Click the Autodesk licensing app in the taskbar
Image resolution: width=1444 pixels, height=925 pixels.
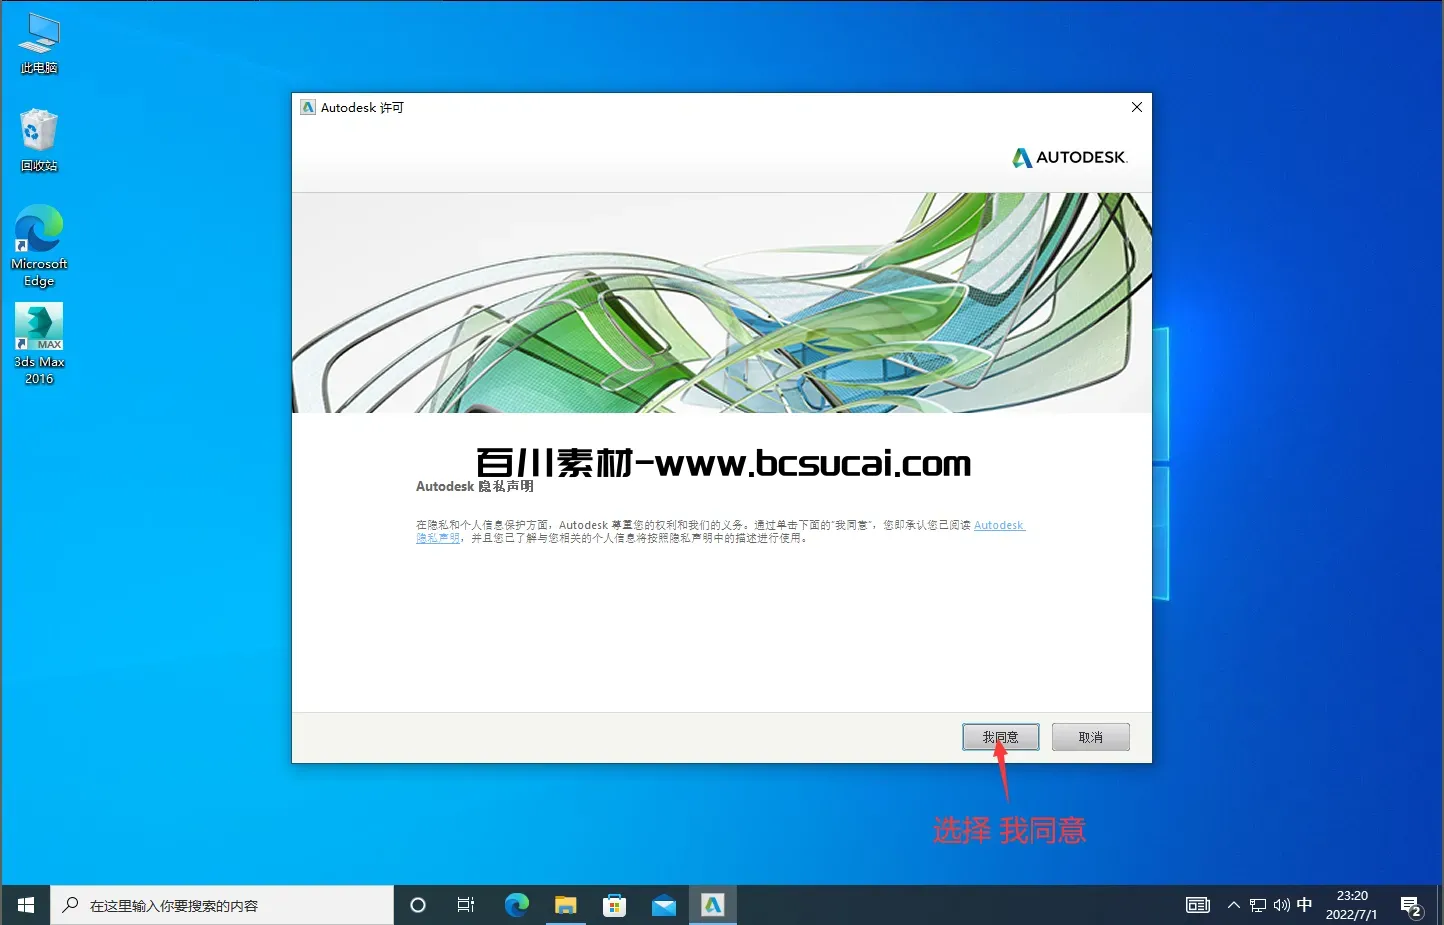coord(712,905)
